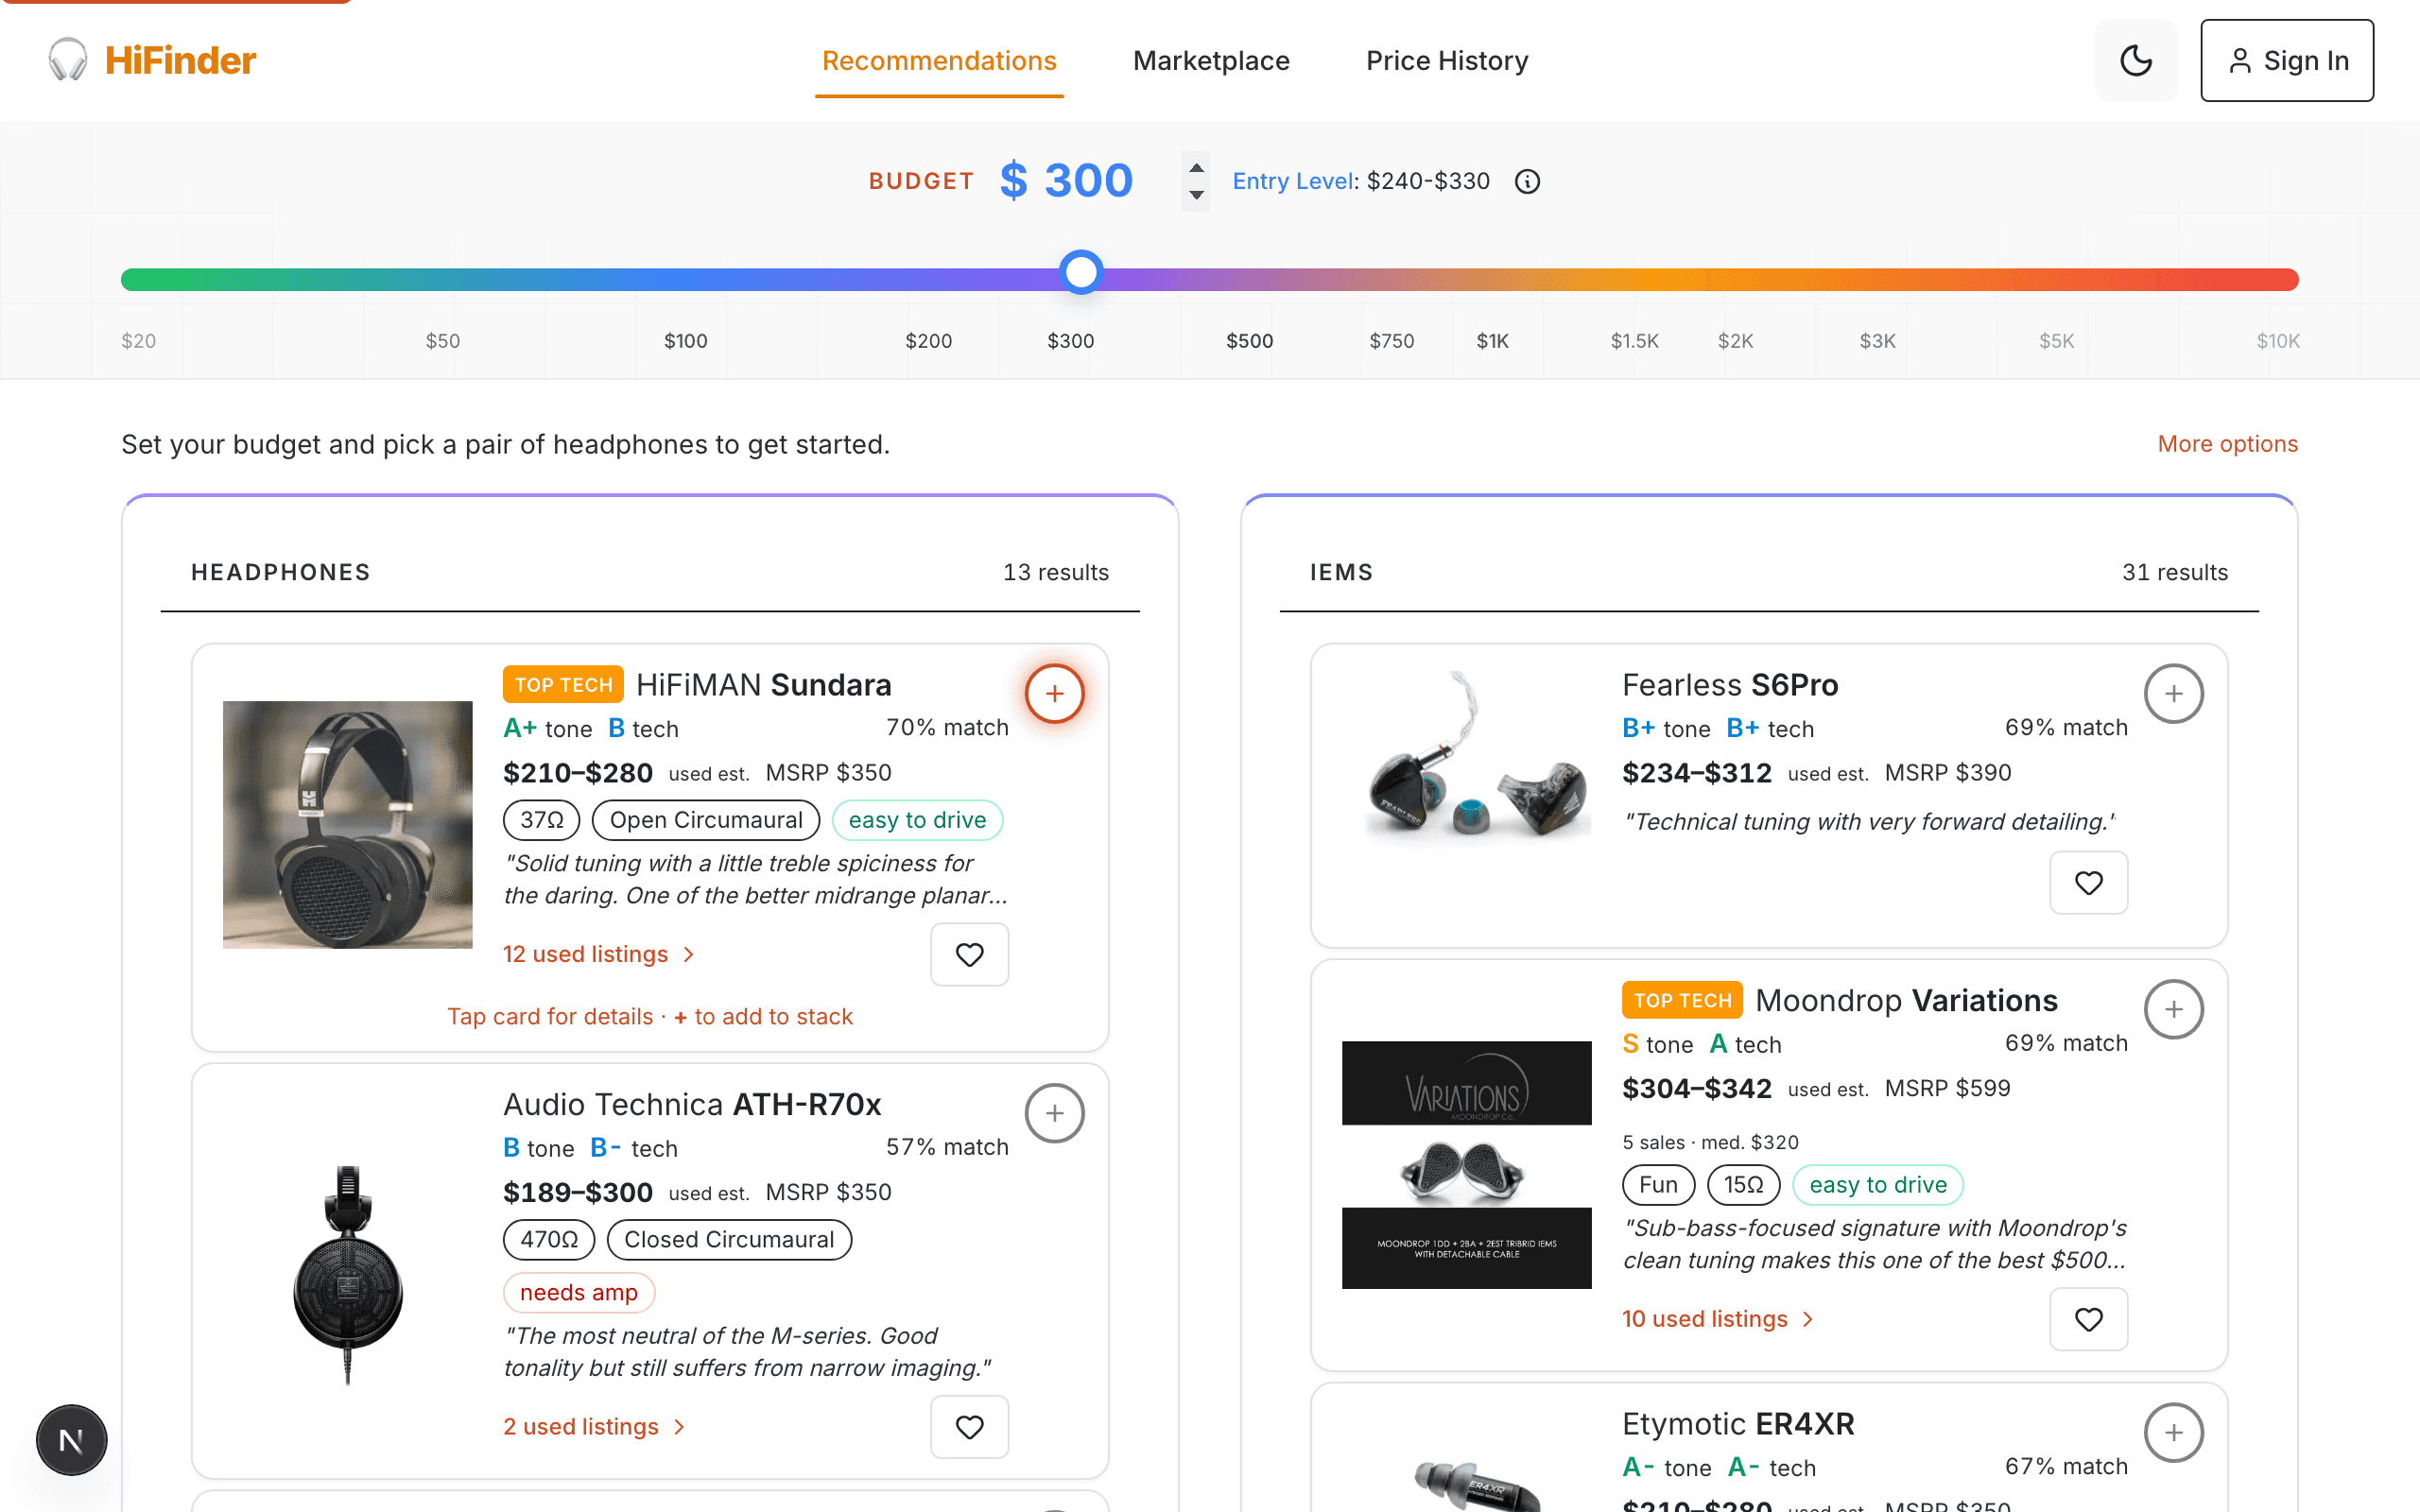Increase budget with the up stepper arrow

pos(1195,168)
